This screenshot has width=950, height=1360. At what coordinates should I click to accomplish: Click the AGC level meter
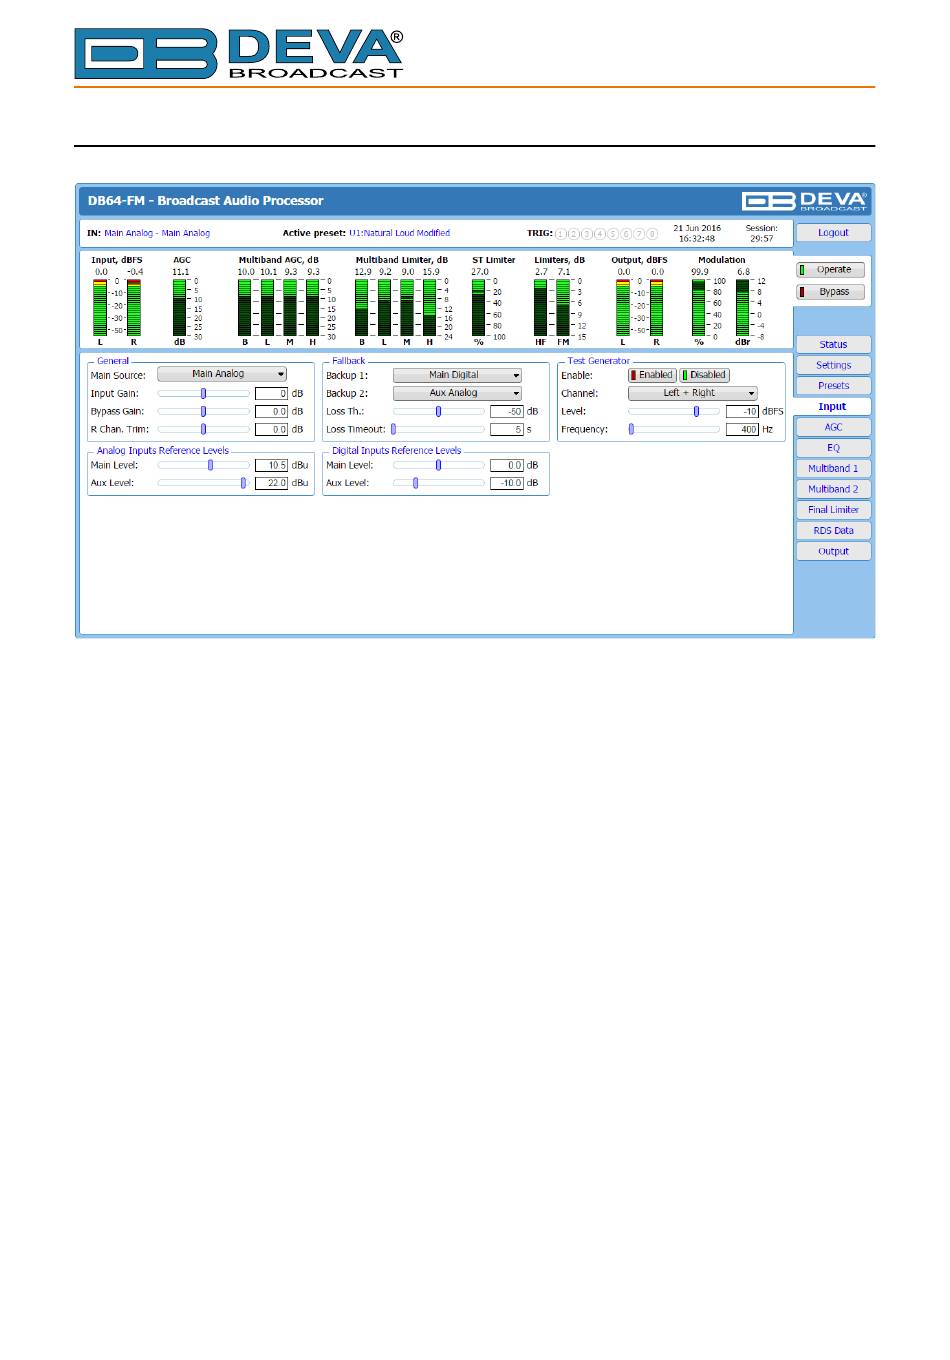180,307
